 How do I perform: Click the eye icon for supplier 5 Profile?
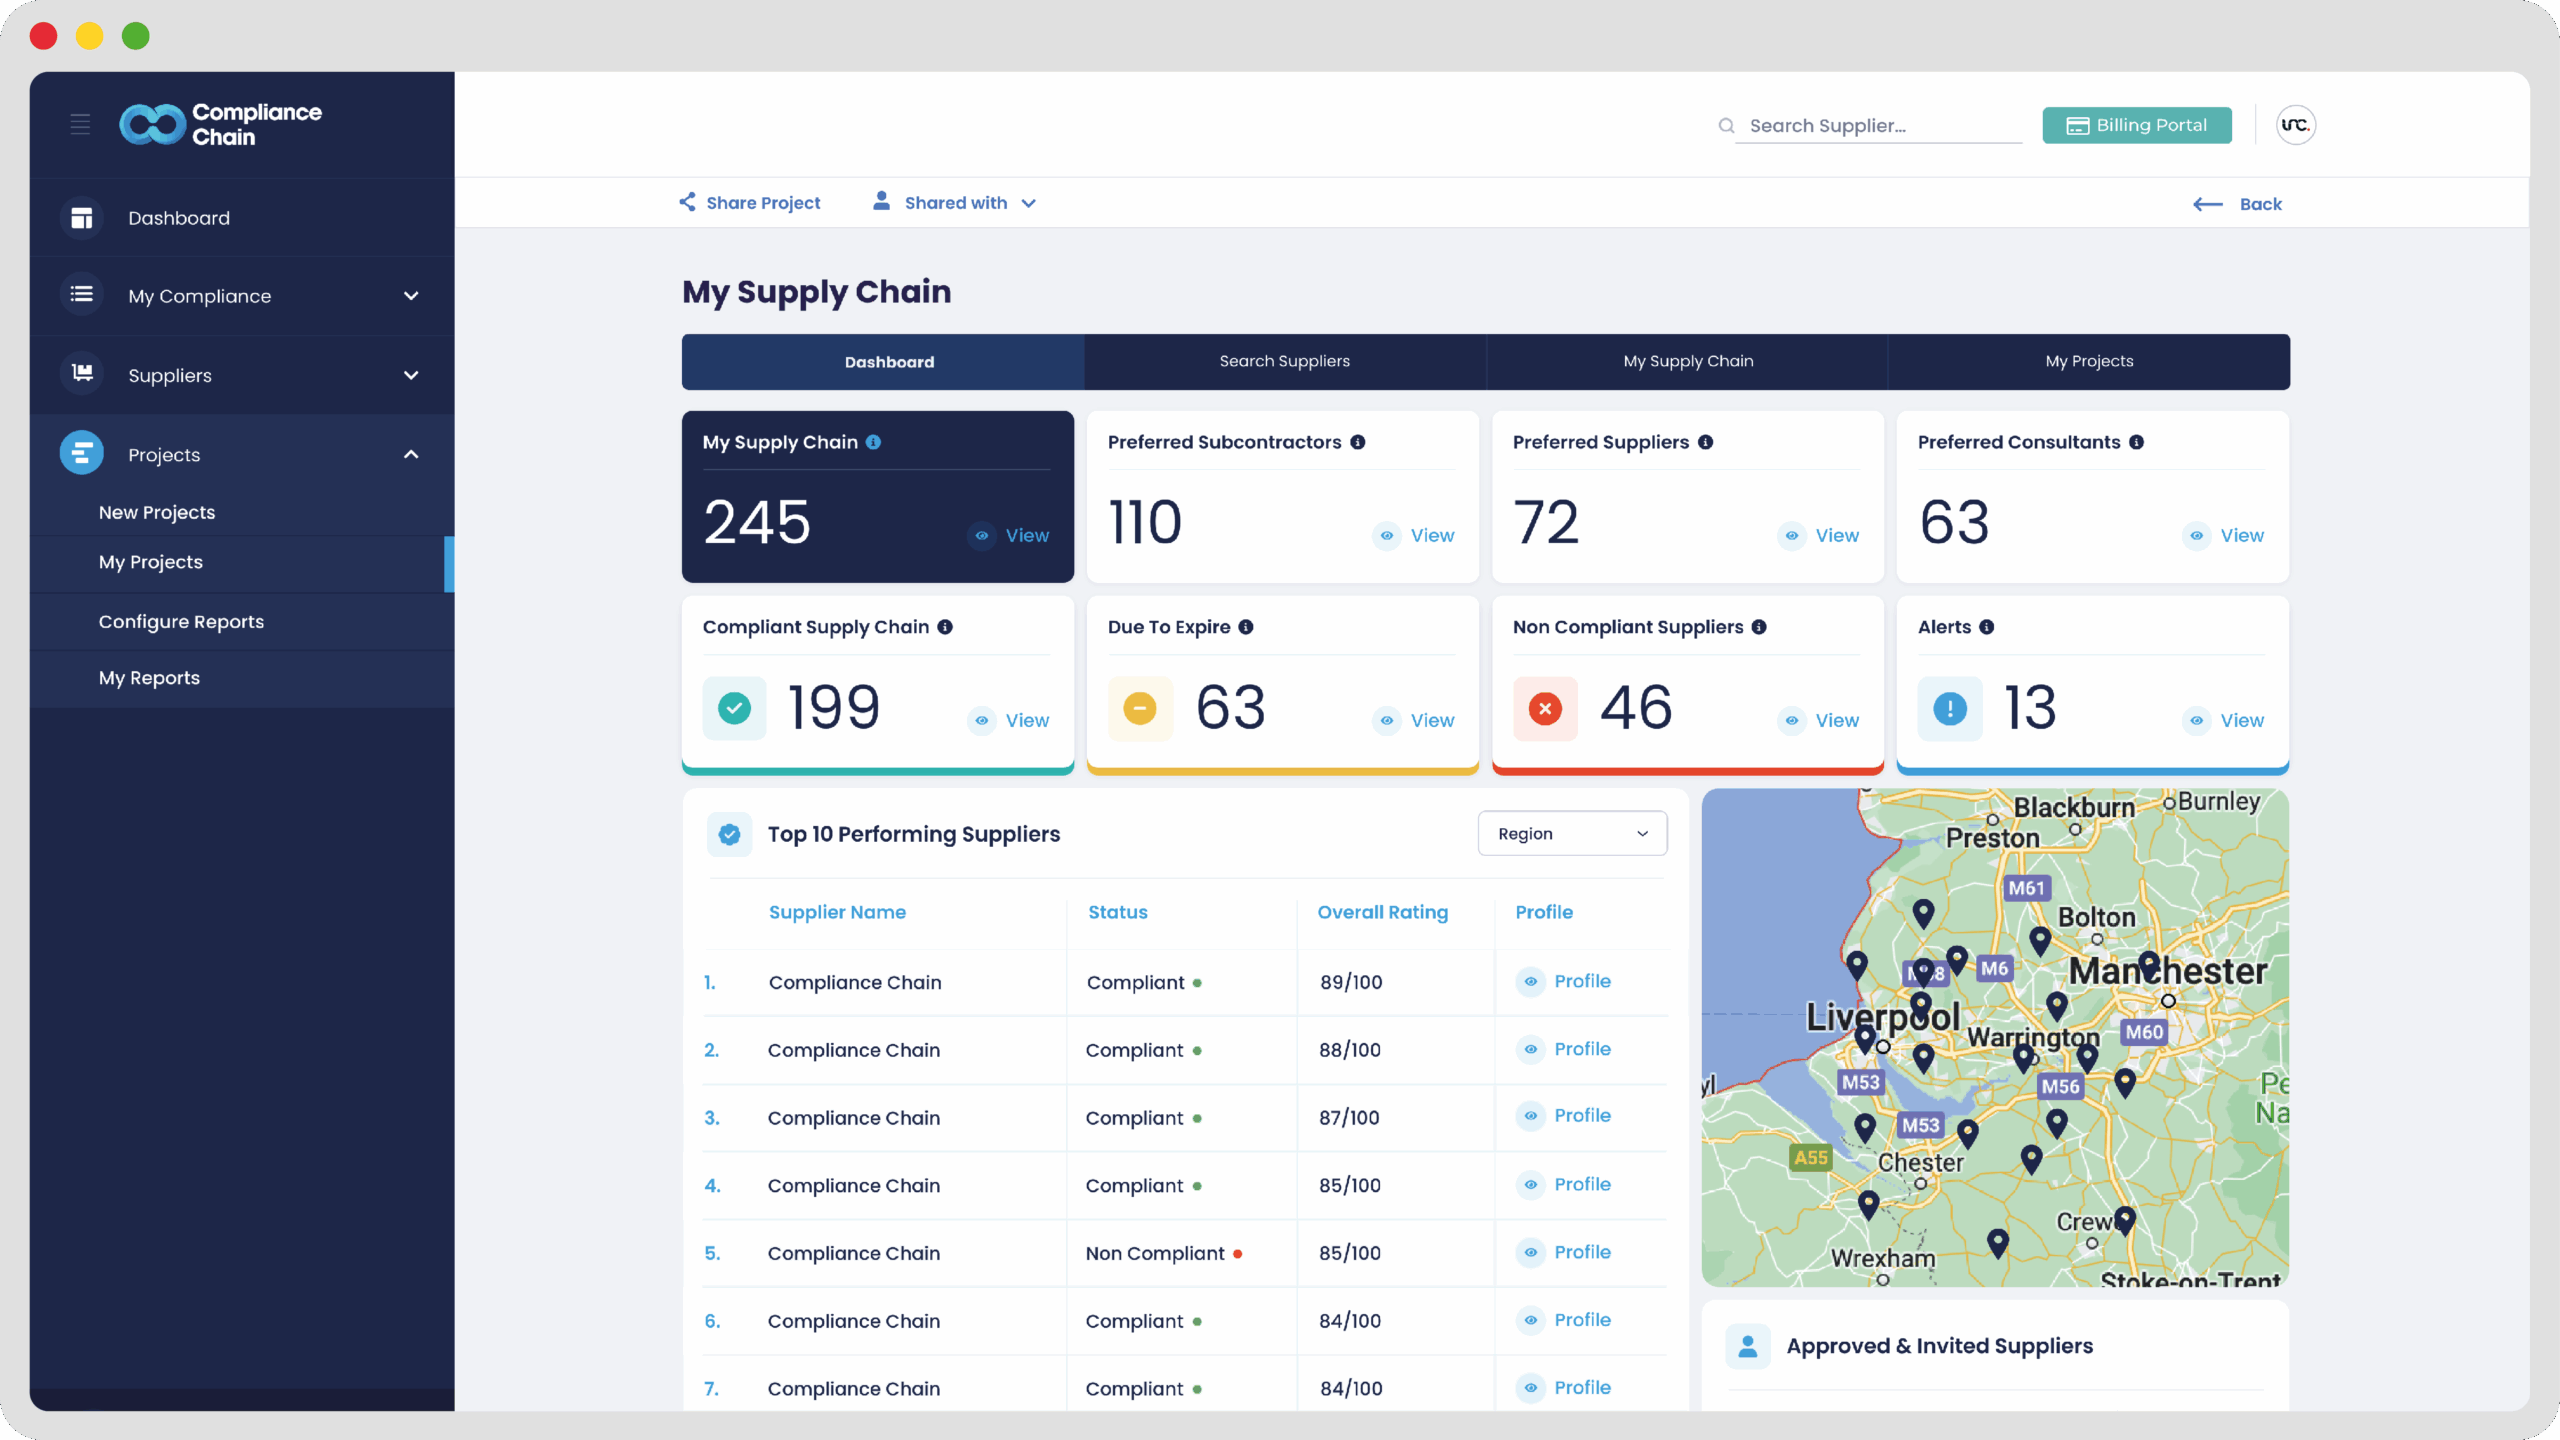point(1530,1252)
